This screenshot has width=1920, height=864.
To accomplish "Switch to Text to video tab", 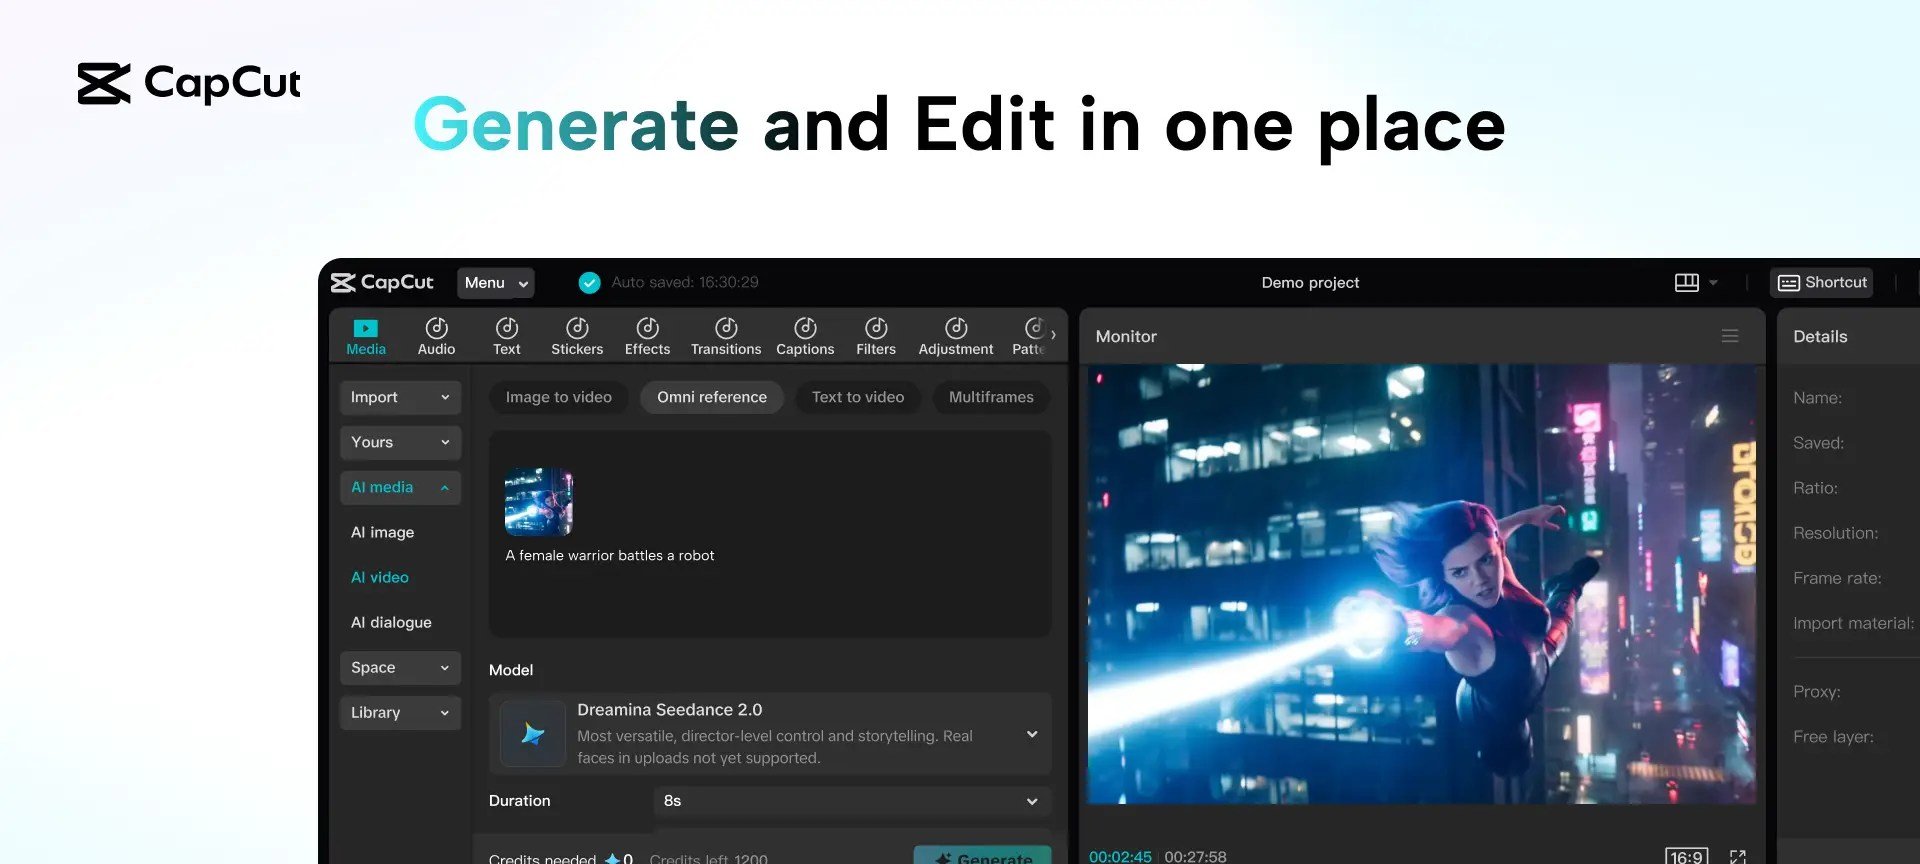I will [858, 397].
